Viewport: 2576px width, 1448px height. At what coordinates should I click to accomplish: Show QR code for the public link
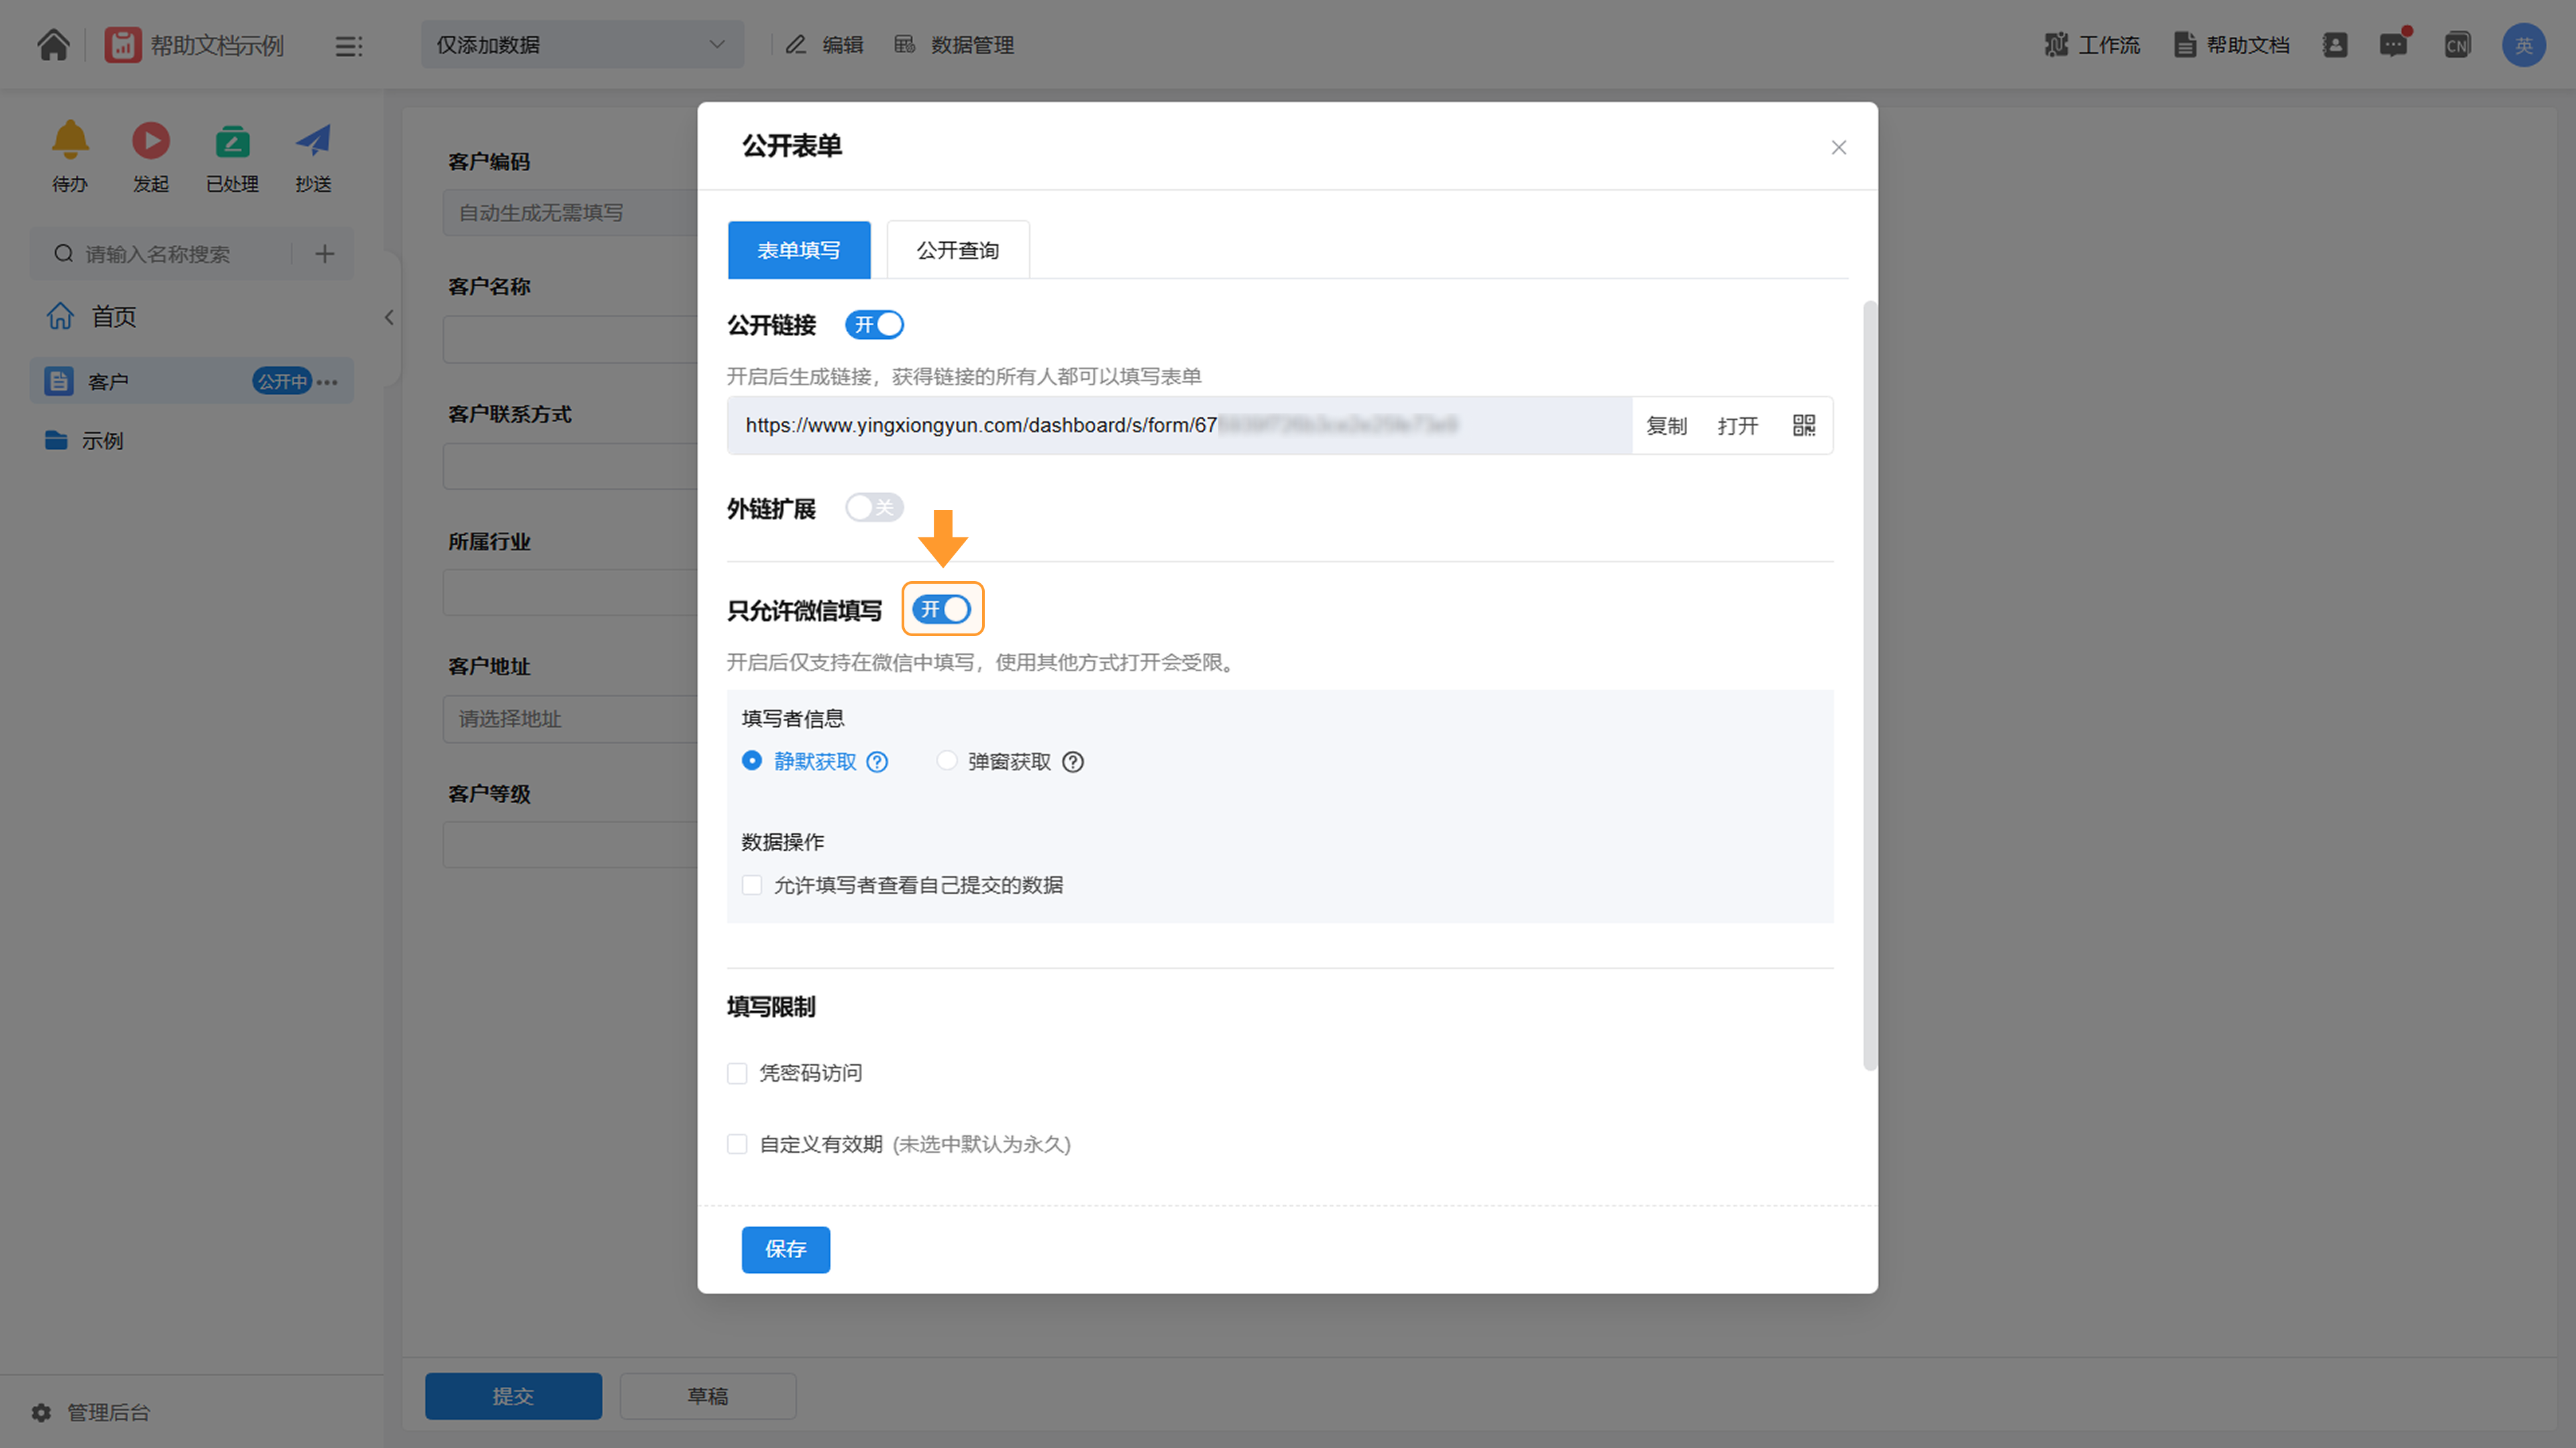(x=1804, y=426)
